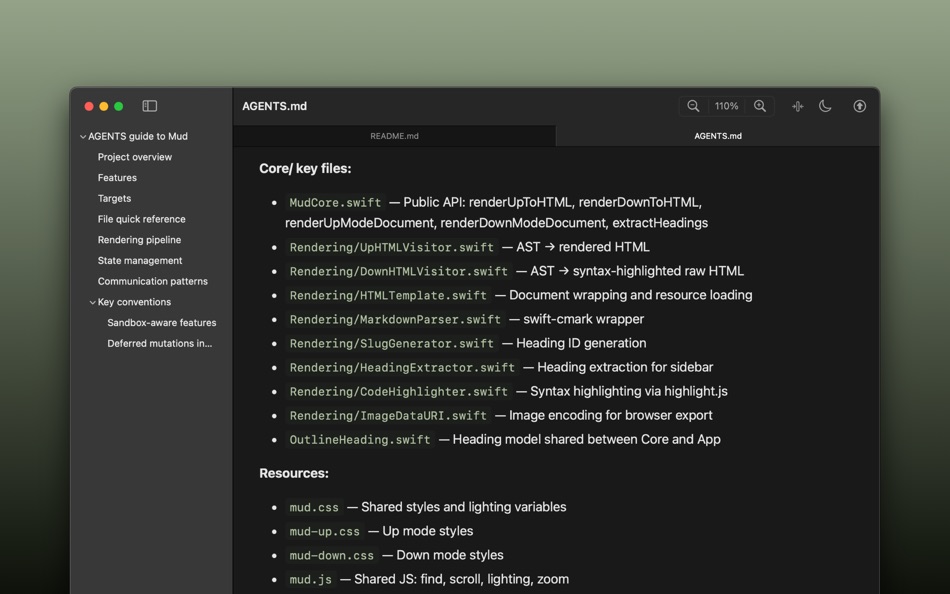Collapse AGENTS guide to Mud outline
This screenshot has width=950, height=594.
click(x=83, y=137)
